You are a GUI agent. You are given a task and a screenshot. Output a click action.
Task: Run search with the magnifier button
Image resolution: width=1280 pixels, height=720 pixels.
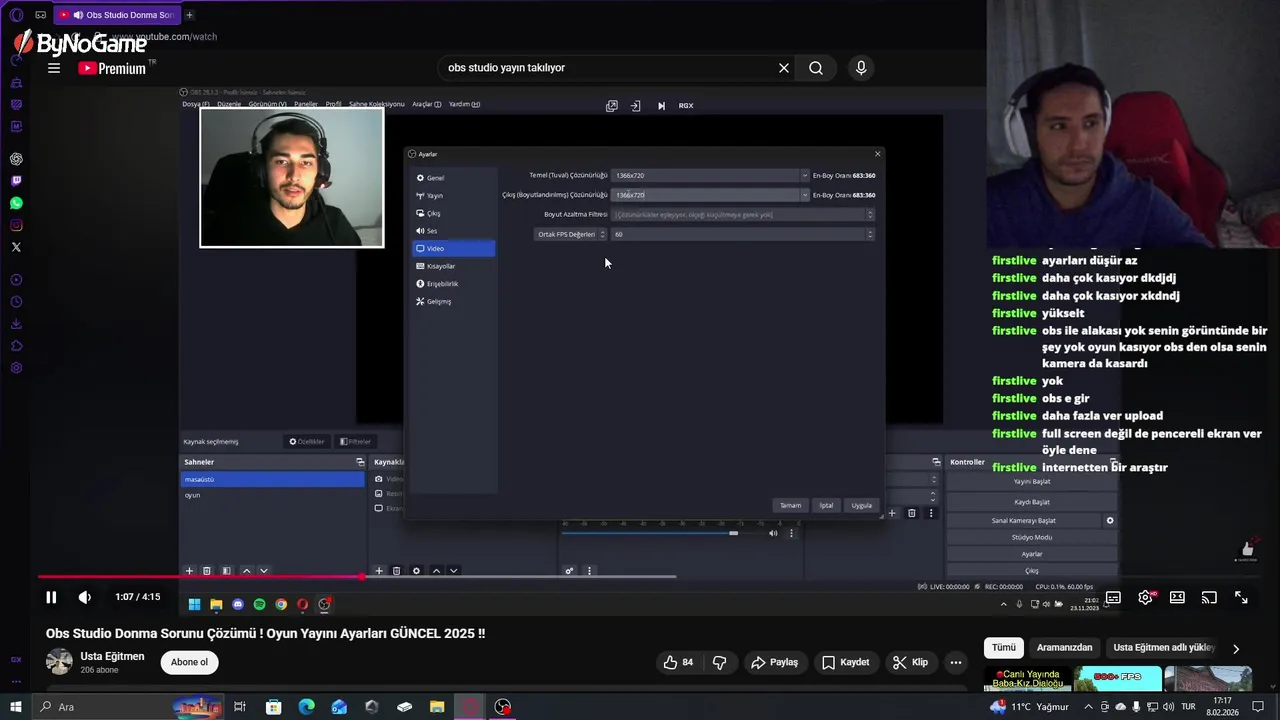click(816, 68)
